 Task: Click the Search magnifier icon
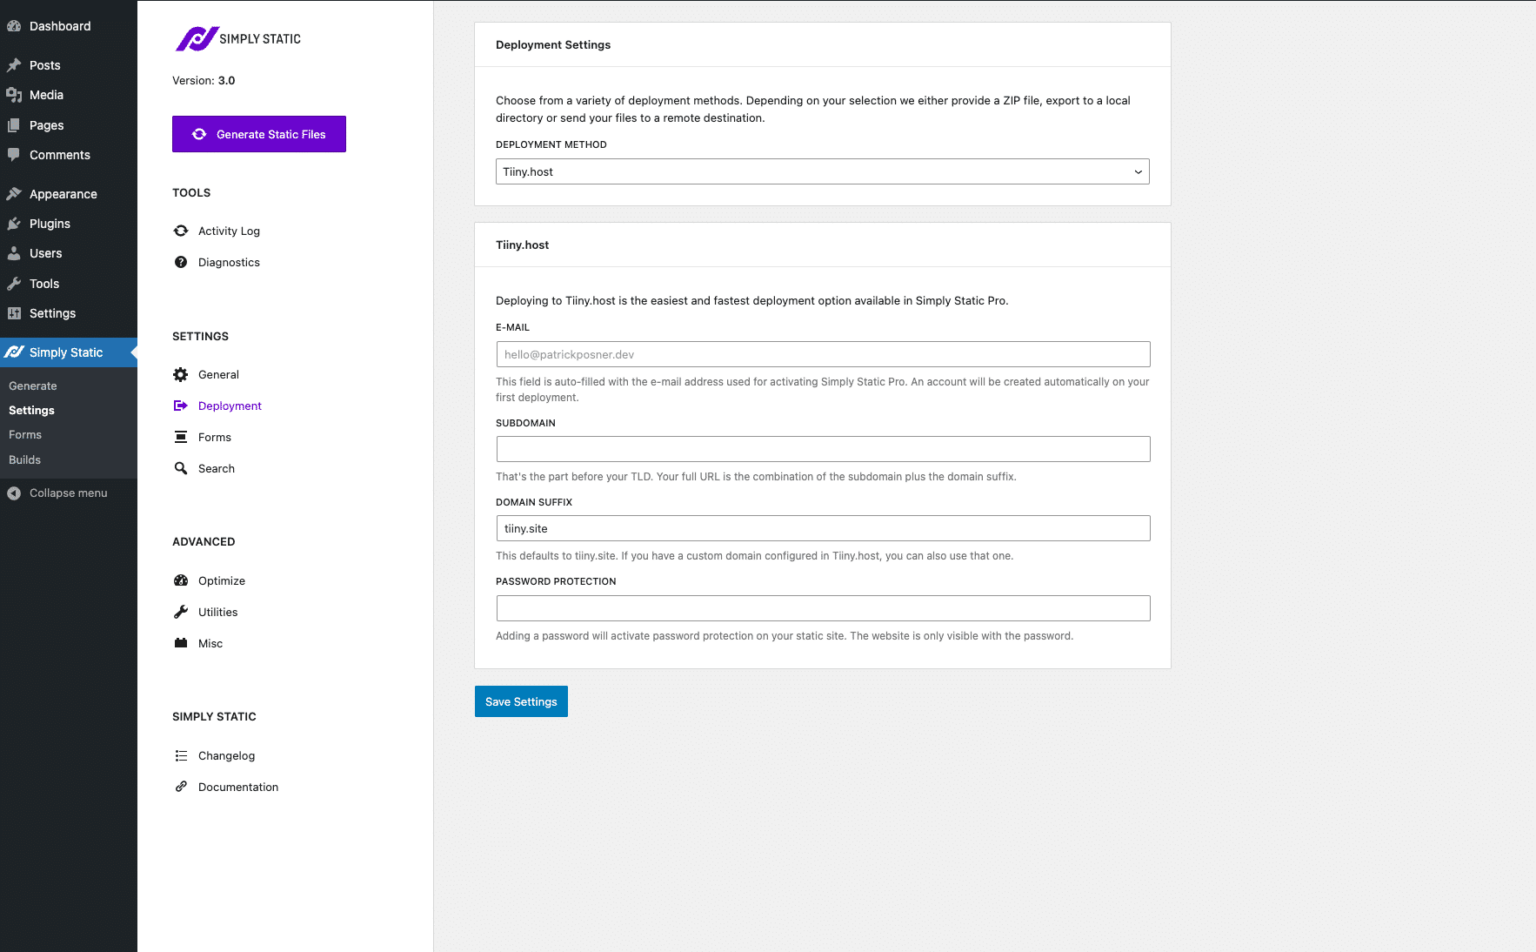[x=181, y=468]
